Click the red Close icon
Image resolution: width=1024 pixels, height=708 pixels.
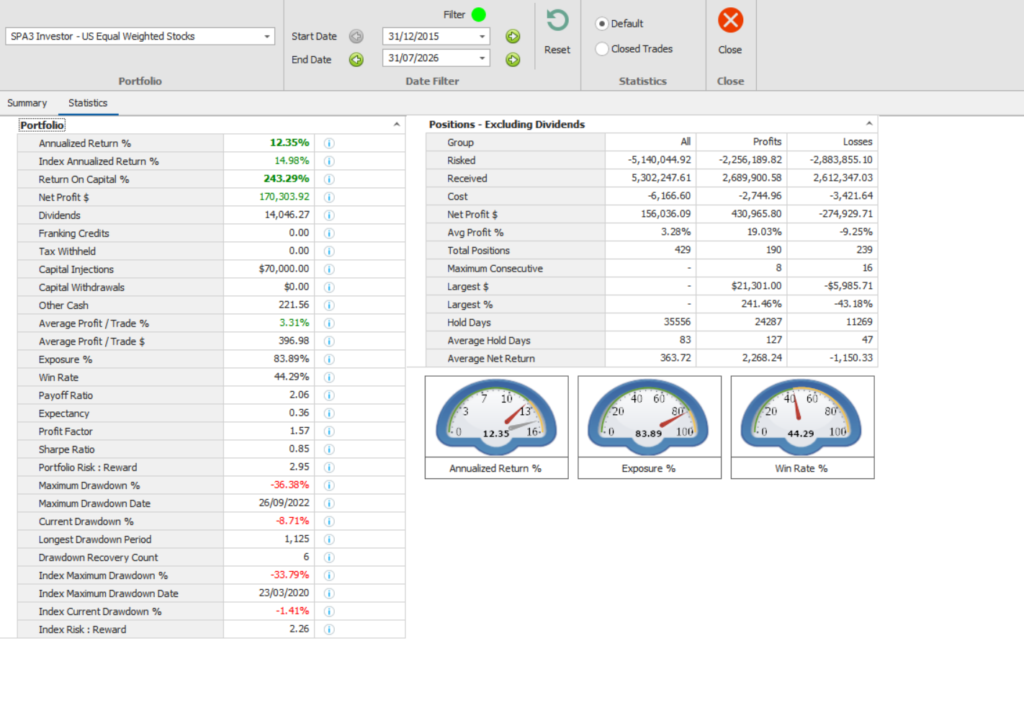730,20
